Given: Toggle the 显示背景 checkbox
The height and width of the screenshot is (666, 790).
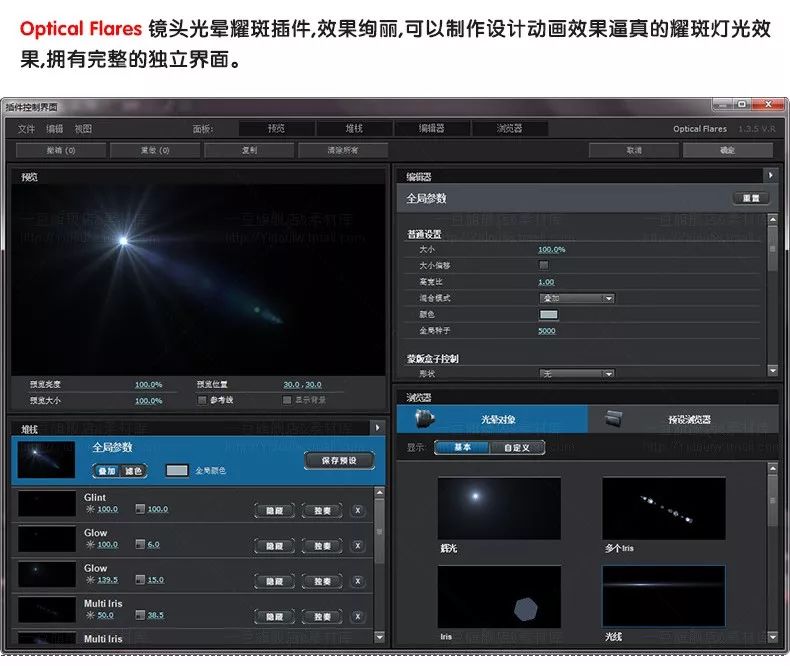Looking at the screenshot, I should (x=285, y=400).
